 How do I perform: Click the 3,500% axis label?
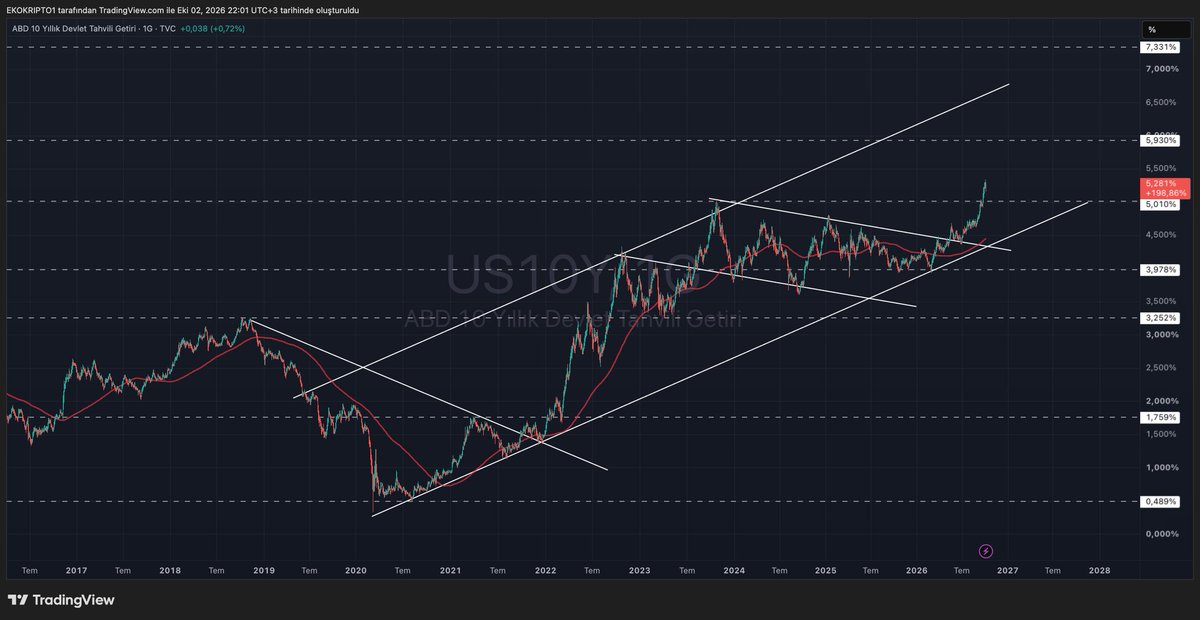(1162, 301)
